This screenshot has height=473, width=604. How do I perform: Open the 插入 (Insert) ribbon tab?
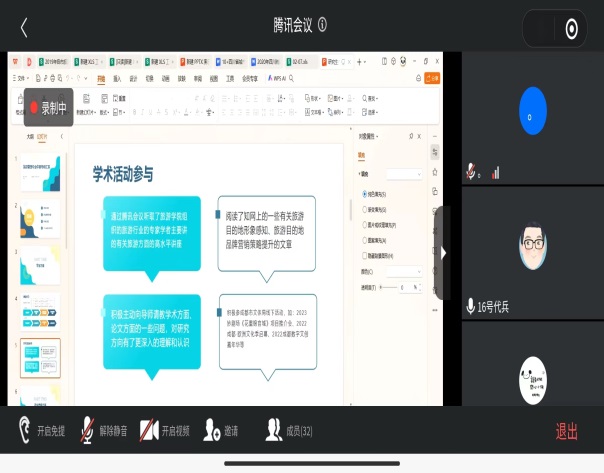click(x=116, y=77)
